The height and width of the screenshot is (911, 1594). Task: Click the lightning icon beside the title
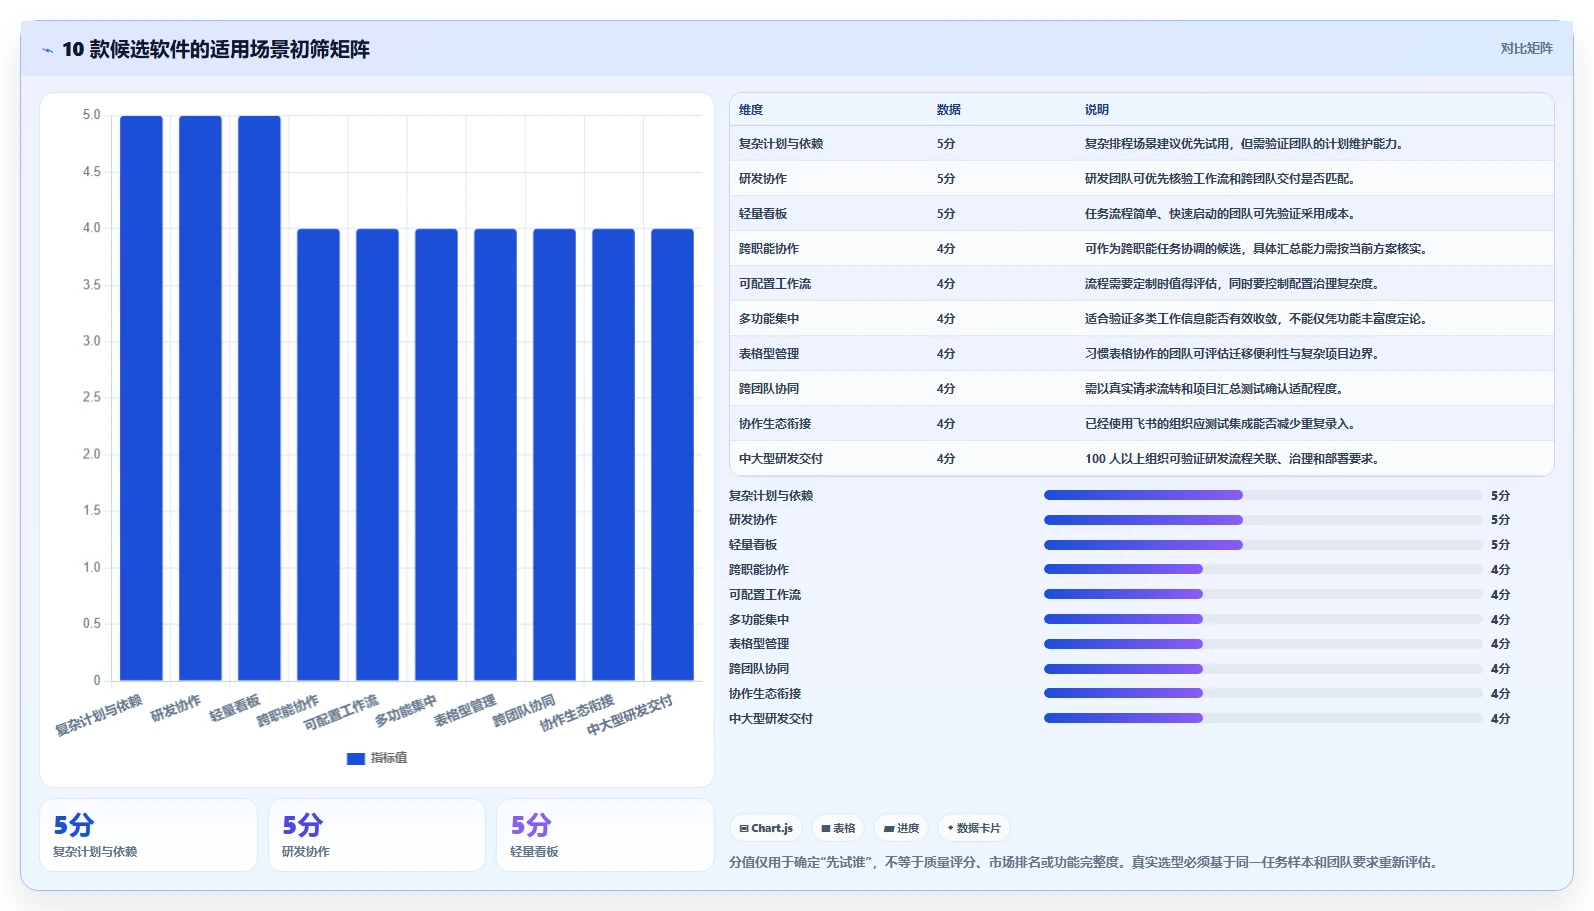47,50
